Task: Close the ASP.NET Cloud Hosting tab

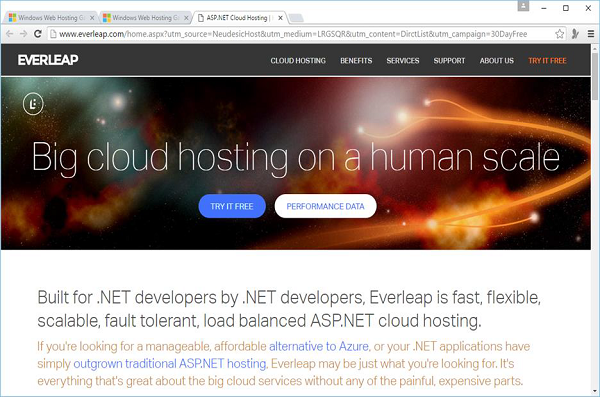Action: click(x=280, y=18)
